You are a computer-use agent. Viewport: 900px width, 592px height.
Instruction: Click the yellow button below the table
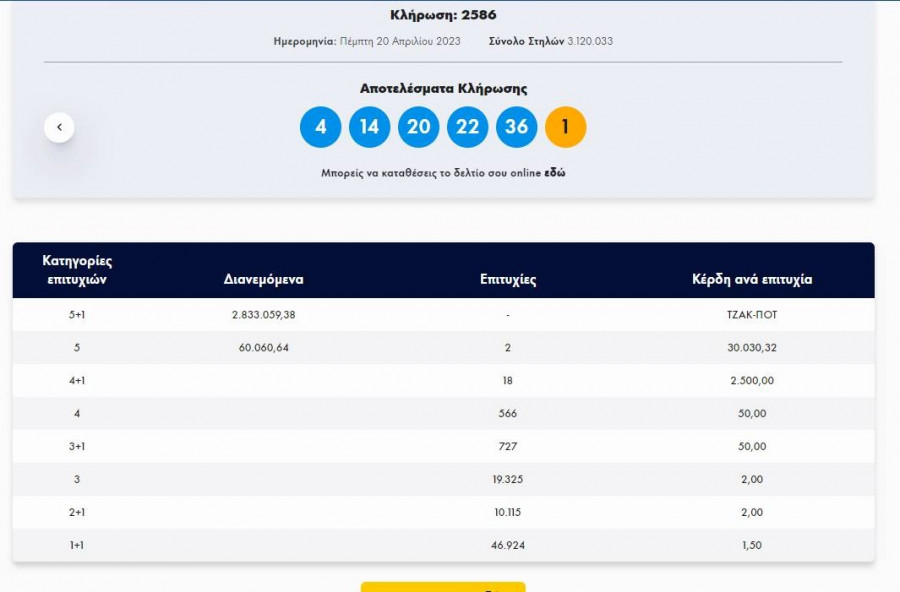(443, 587)
